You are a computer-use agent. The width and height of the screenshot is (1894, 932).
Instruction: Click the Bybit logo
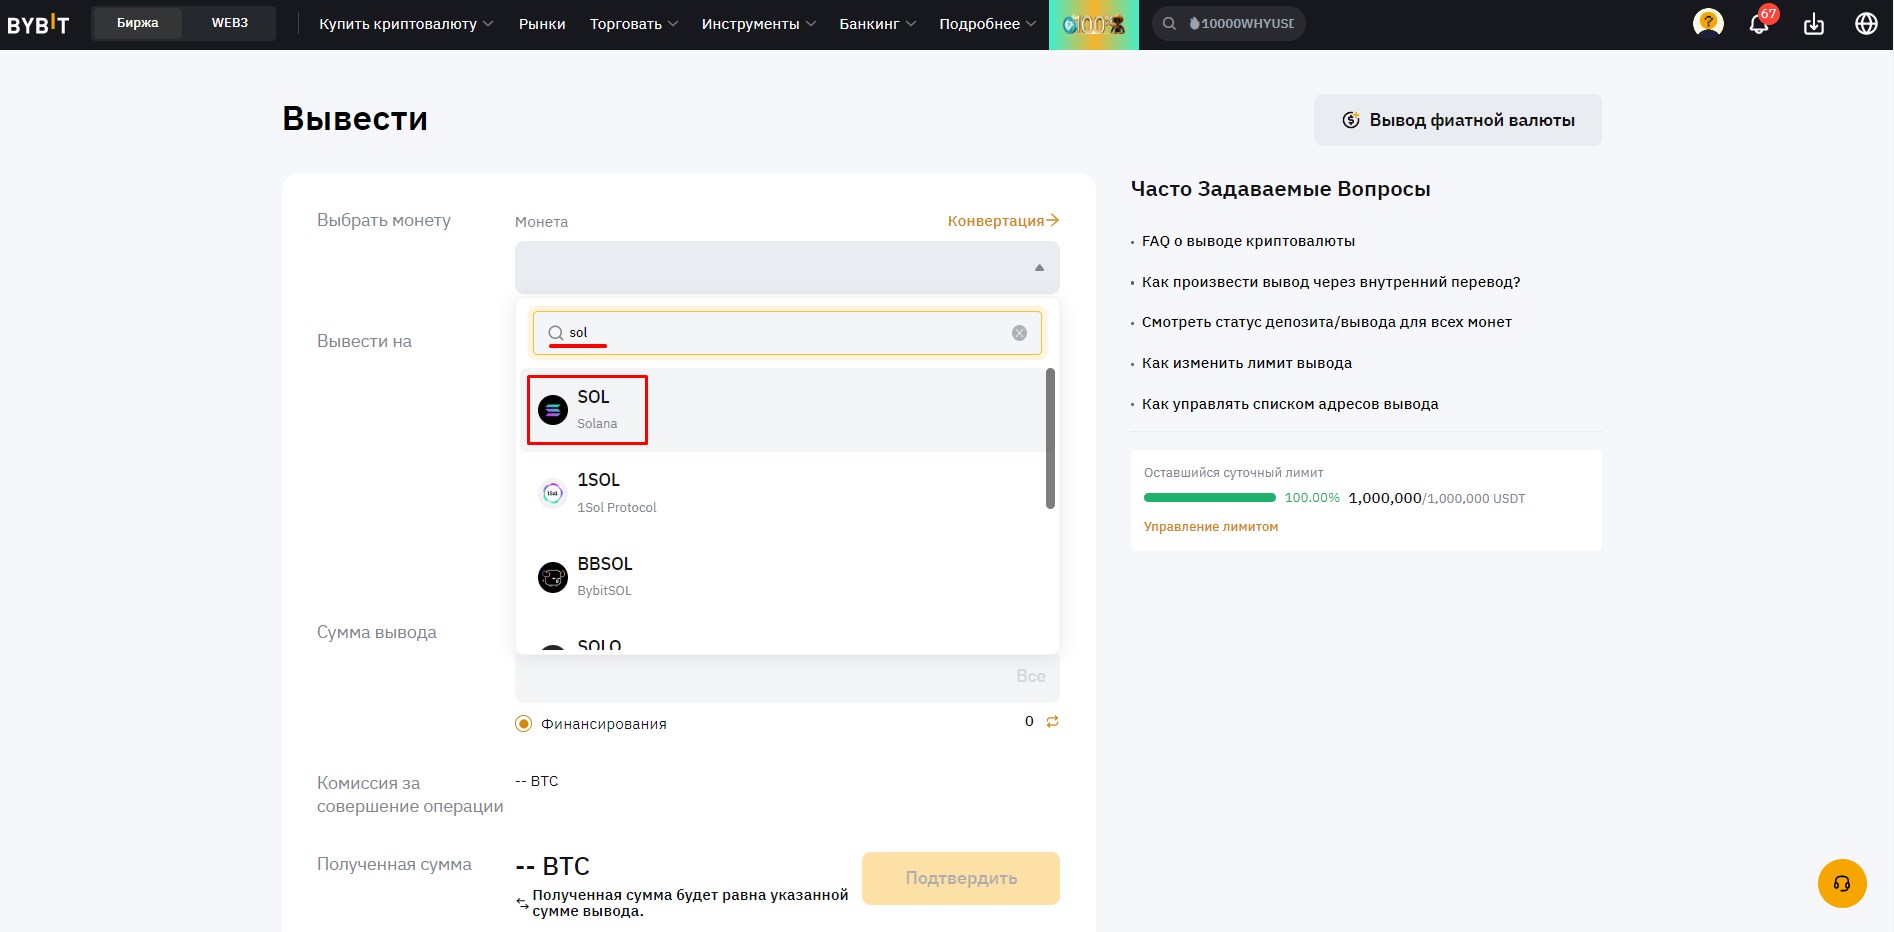38,24
